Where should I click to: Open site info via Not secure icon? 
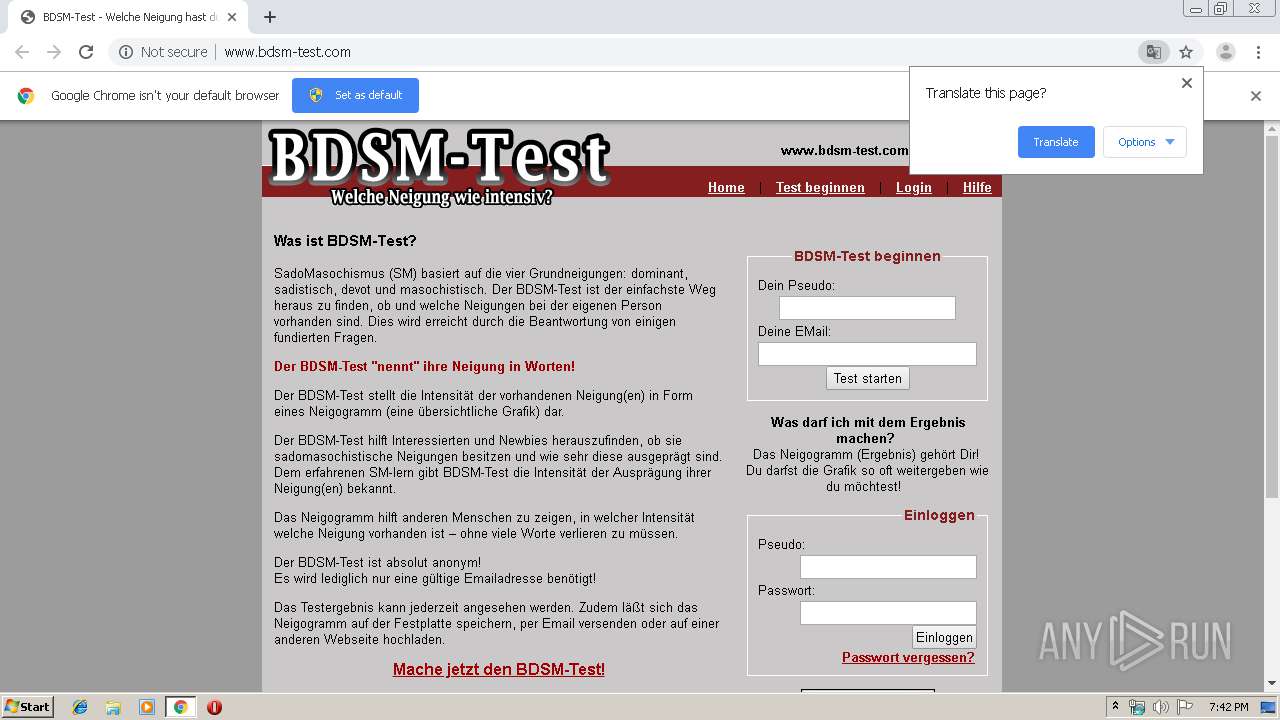[126, 52]
